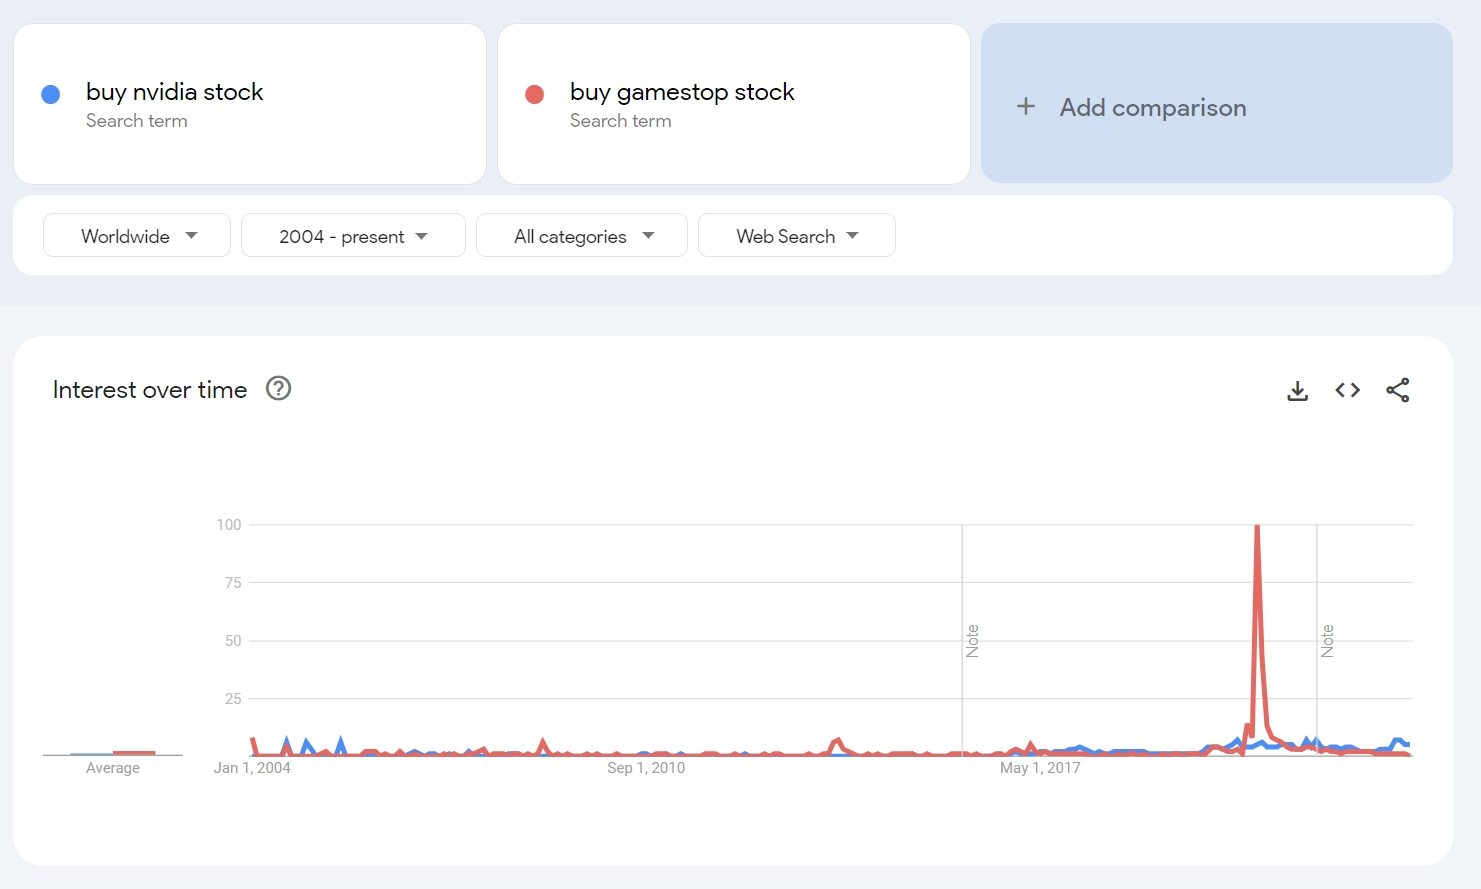Click the 25 value on y-axis
This screenshot has height=889, width=1481.
tap(233, 699)
